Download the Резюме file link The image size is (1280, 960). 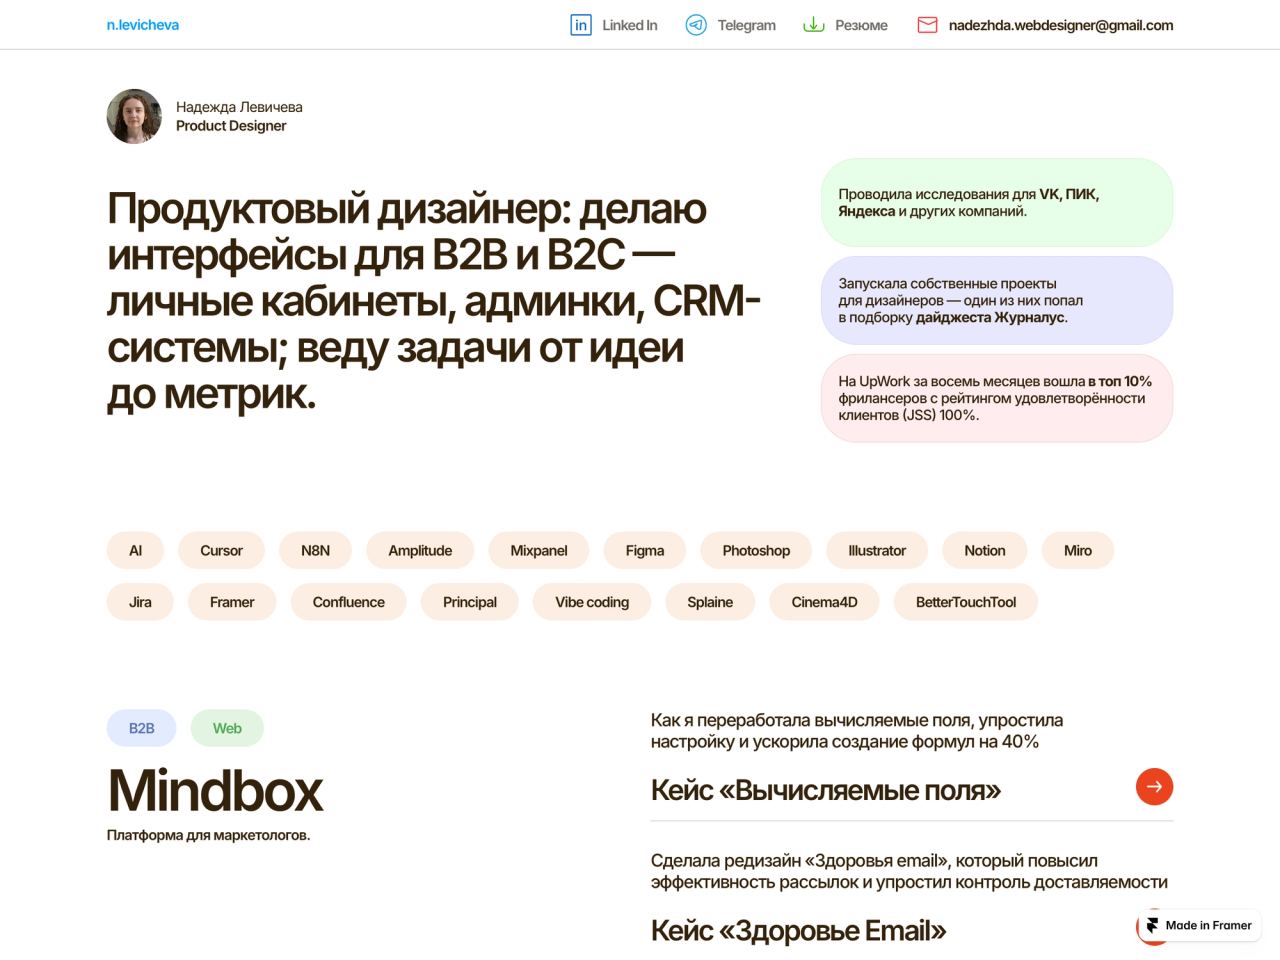click(862, 25)
